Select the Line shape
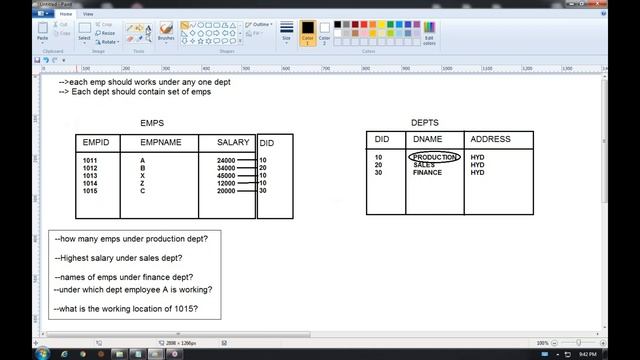This screenshot has height=360, width=640. (184, 25)
